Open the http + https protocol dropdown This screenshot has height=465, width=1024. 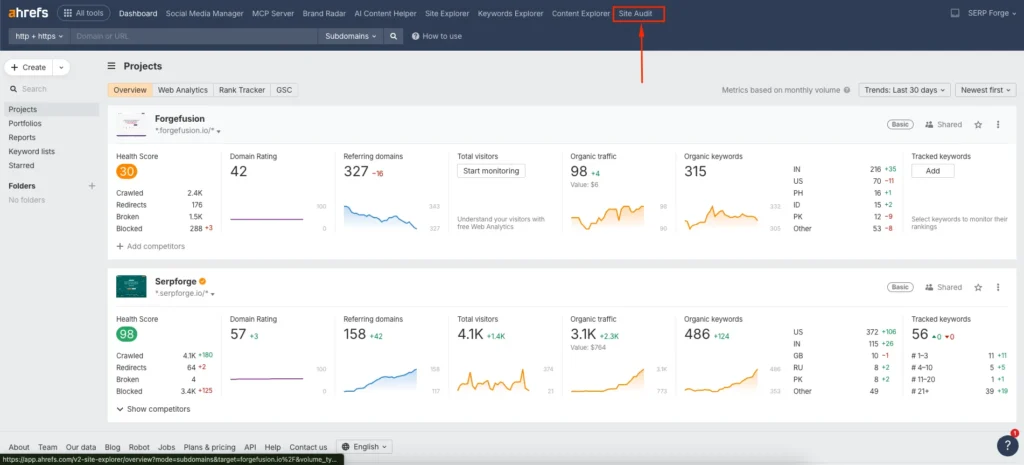click(40, 36)
